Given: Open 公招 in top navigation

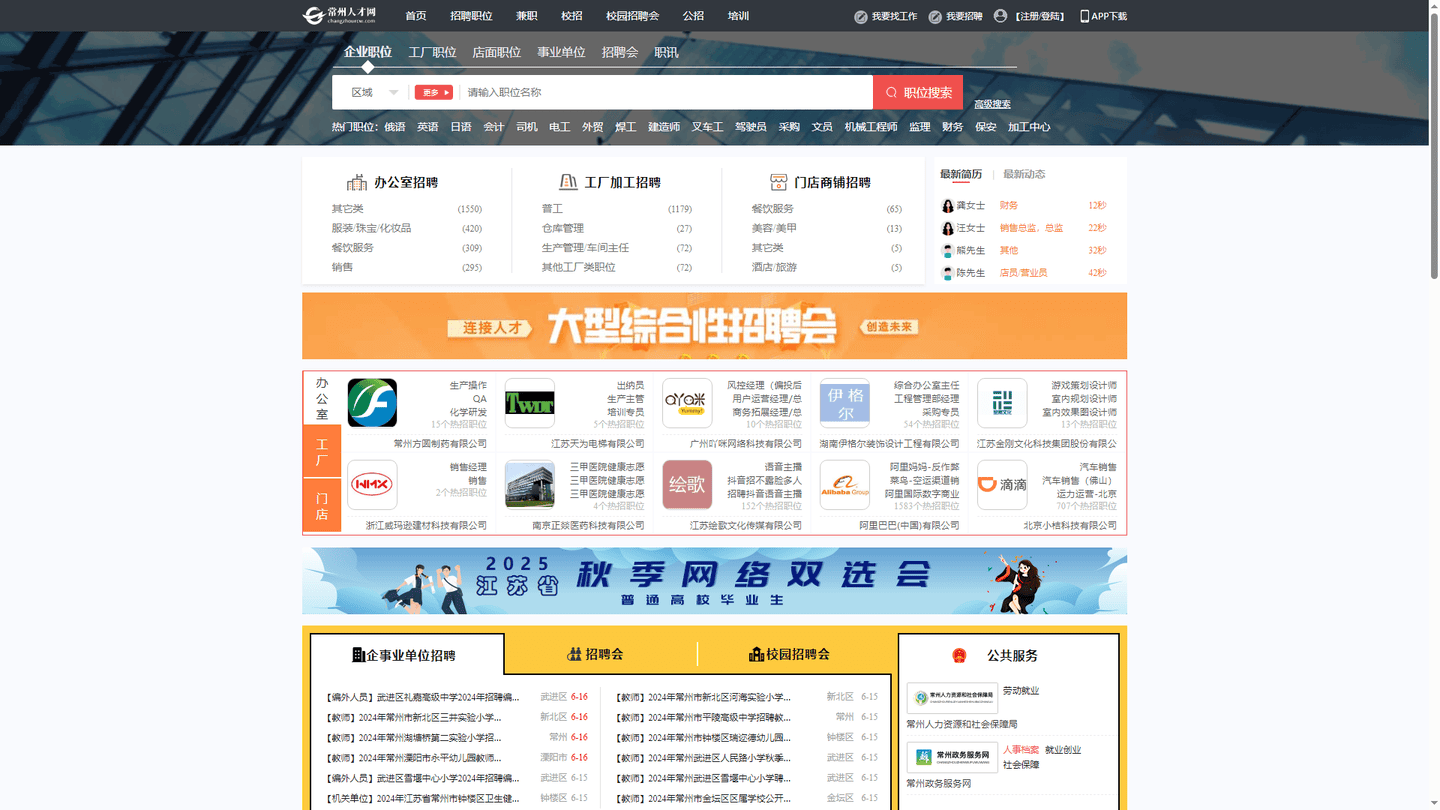Looking at the screenshot, I should pyautogui.click(x=693, y=16).
